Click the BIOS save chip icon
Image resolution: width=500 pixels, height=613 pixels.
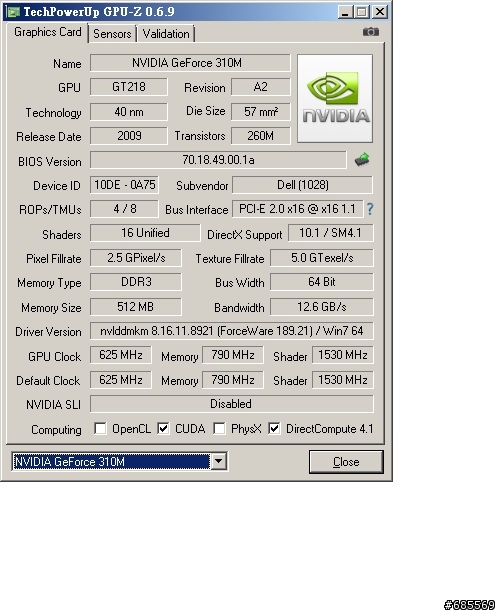[x=362, y=160]
